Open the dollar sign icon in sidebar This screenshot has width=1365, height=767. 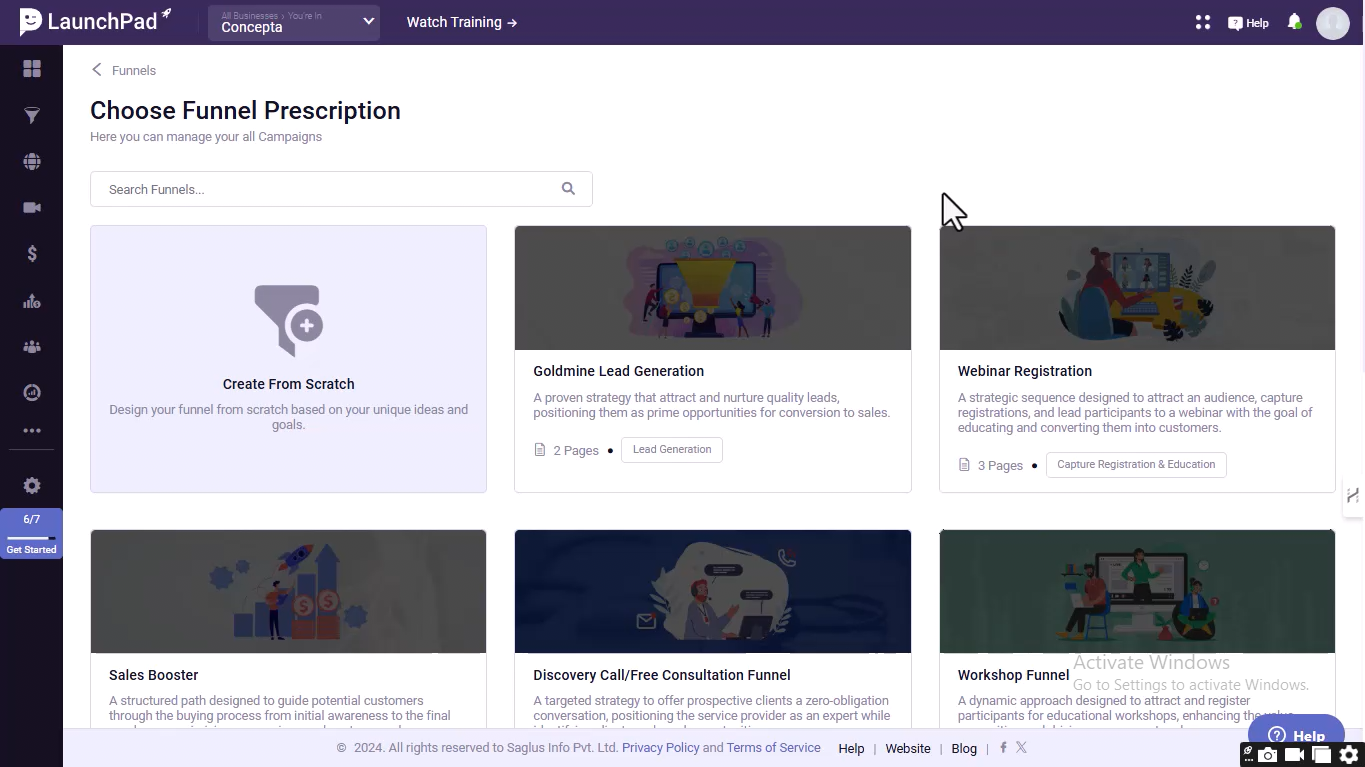[x=32, y=254]
